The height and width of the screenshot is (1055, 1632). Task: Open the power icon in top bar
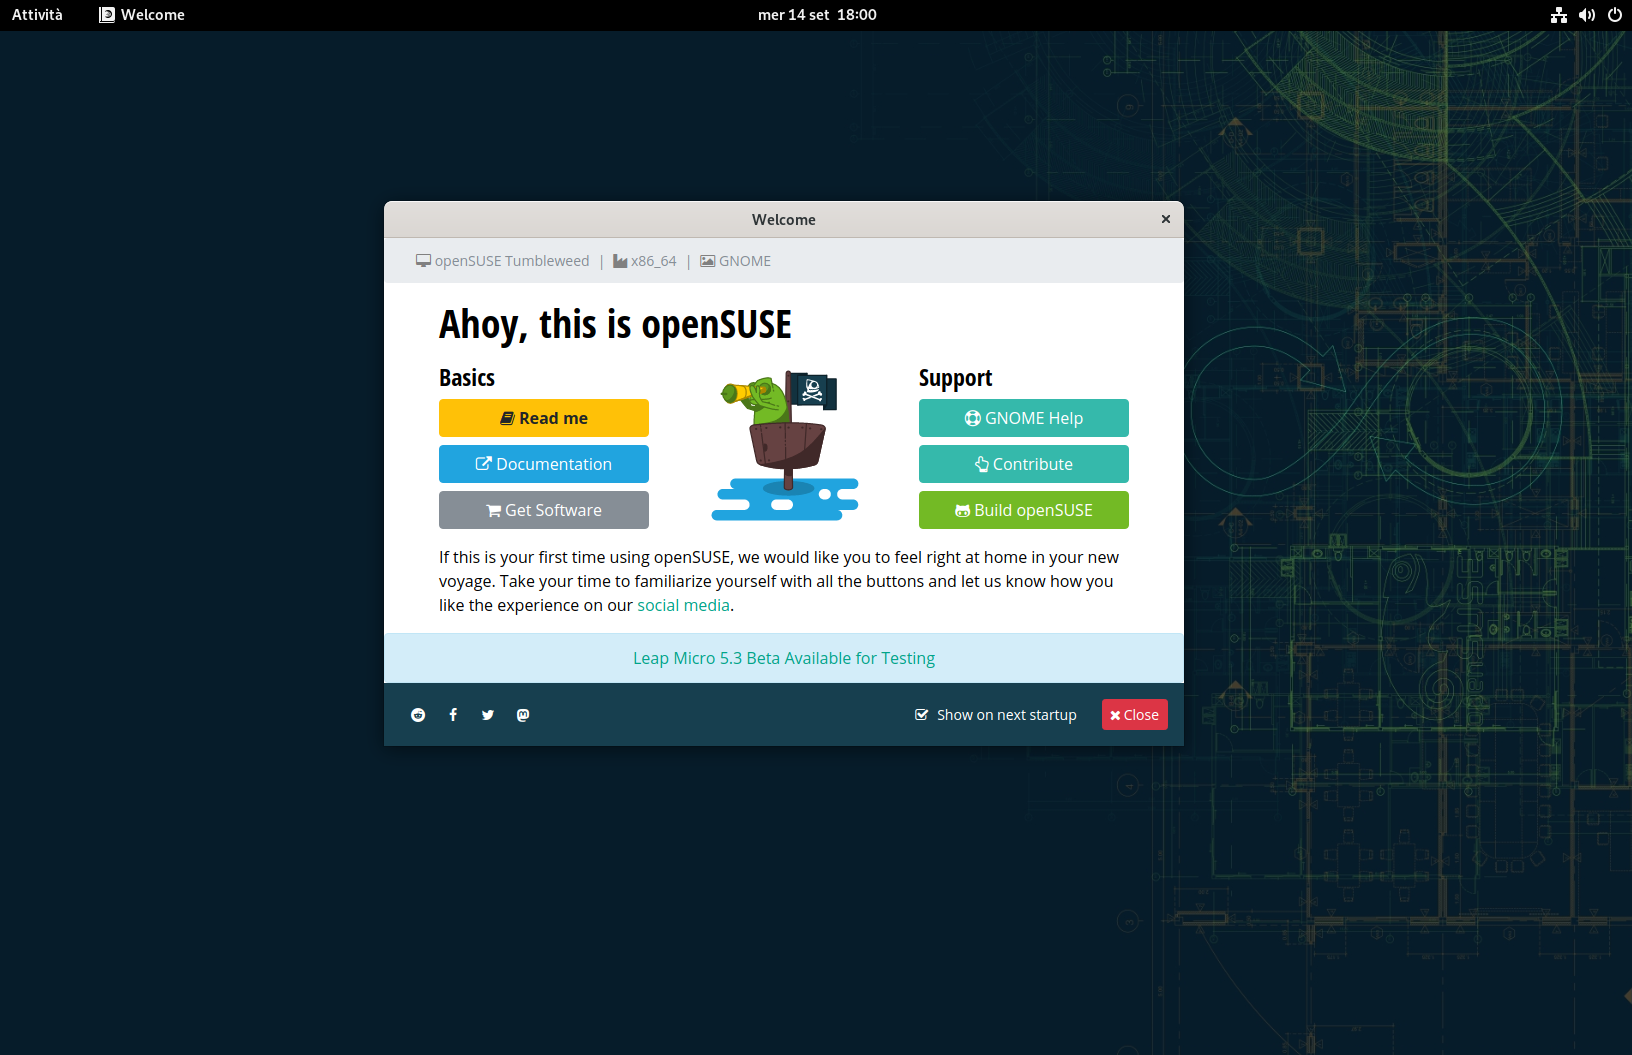coord(1615,15)
